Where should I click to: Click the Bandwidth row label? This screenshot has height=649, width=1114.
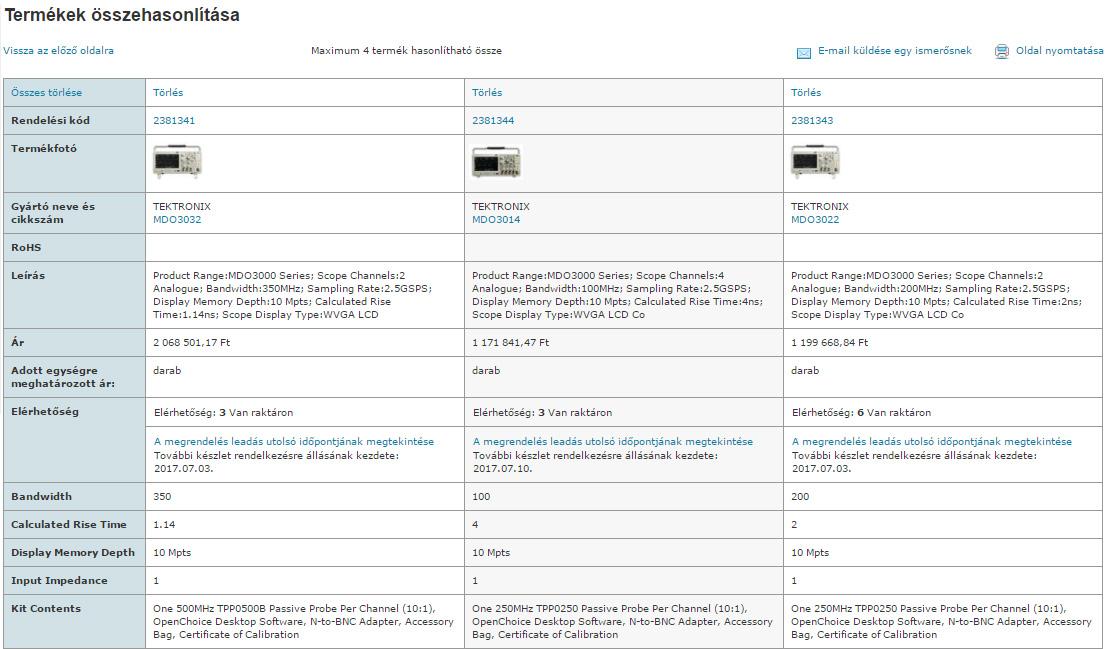point(41,496)
